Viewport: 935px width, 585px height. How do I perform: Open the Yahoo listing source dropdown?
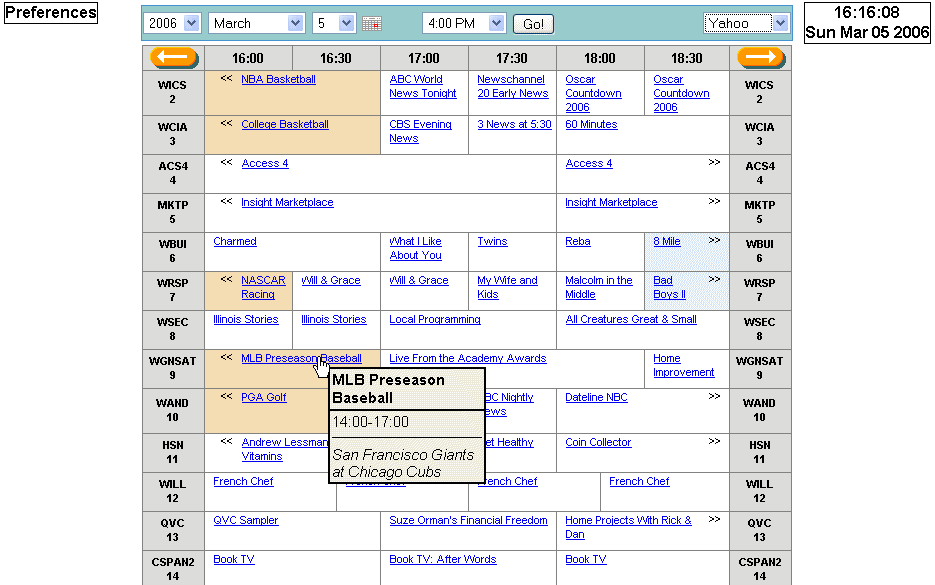pos(747,23)
